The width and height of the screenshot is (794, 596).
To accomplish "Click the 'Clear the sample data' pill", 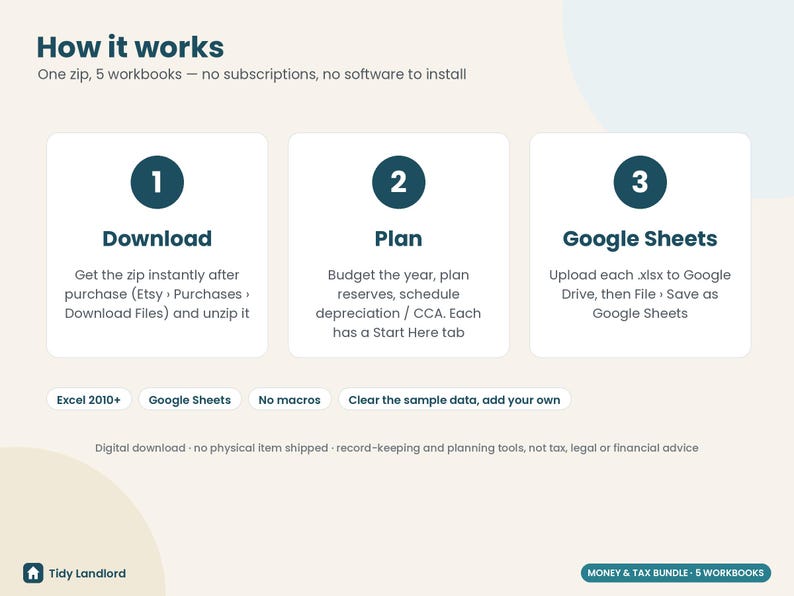I will pos(454,400).
